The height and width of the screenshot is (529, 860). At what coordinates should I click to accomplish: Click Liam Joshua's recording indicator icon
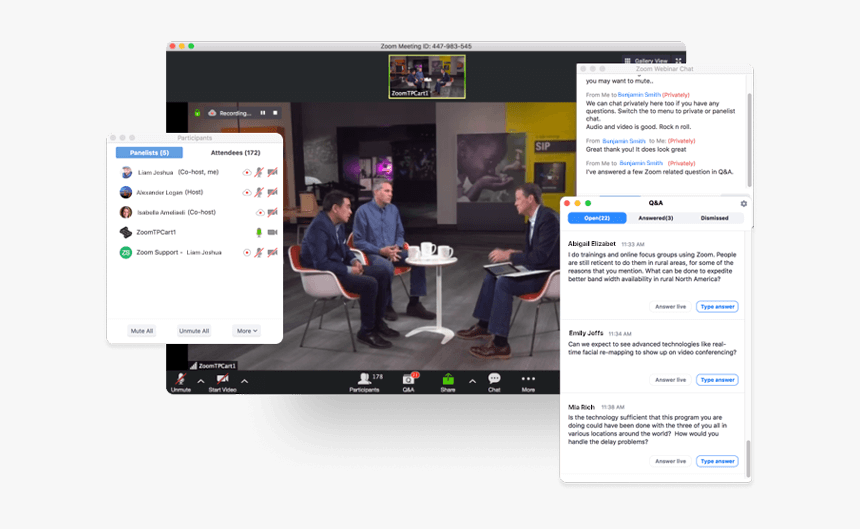tap(247, 173)
